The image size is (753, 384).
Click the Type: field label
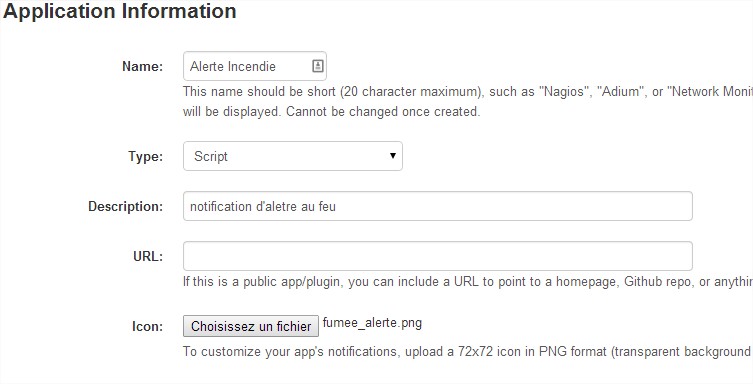pos(146,156)
